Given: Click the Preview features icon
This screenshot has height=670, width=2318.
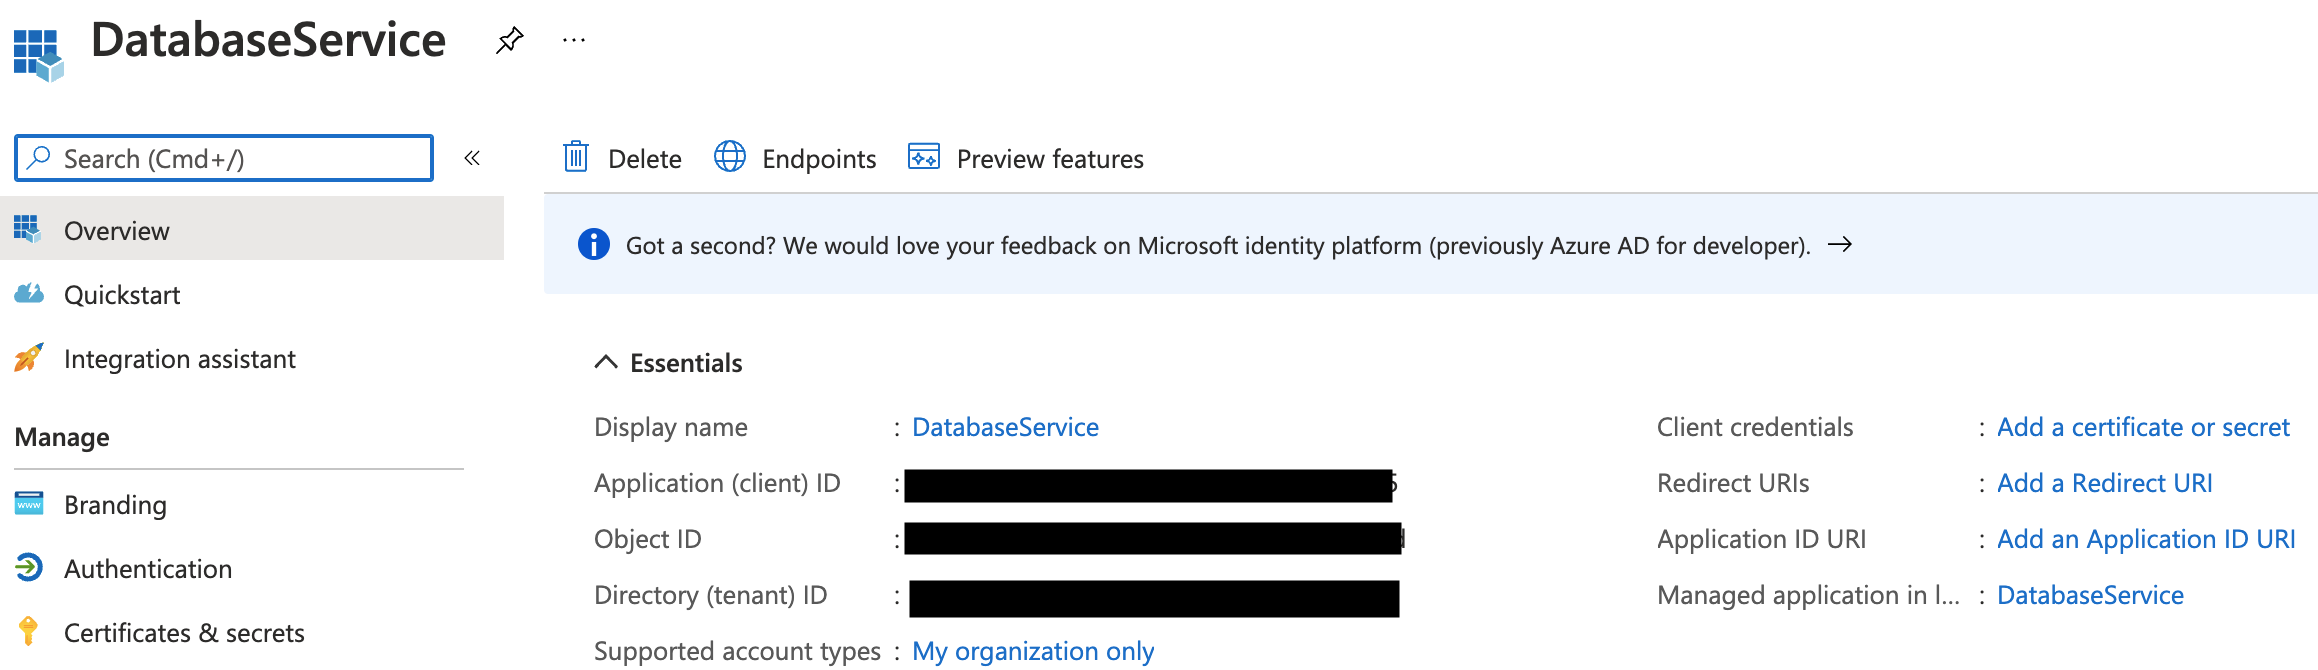Looking at the screenshot, I should [923, 157].
